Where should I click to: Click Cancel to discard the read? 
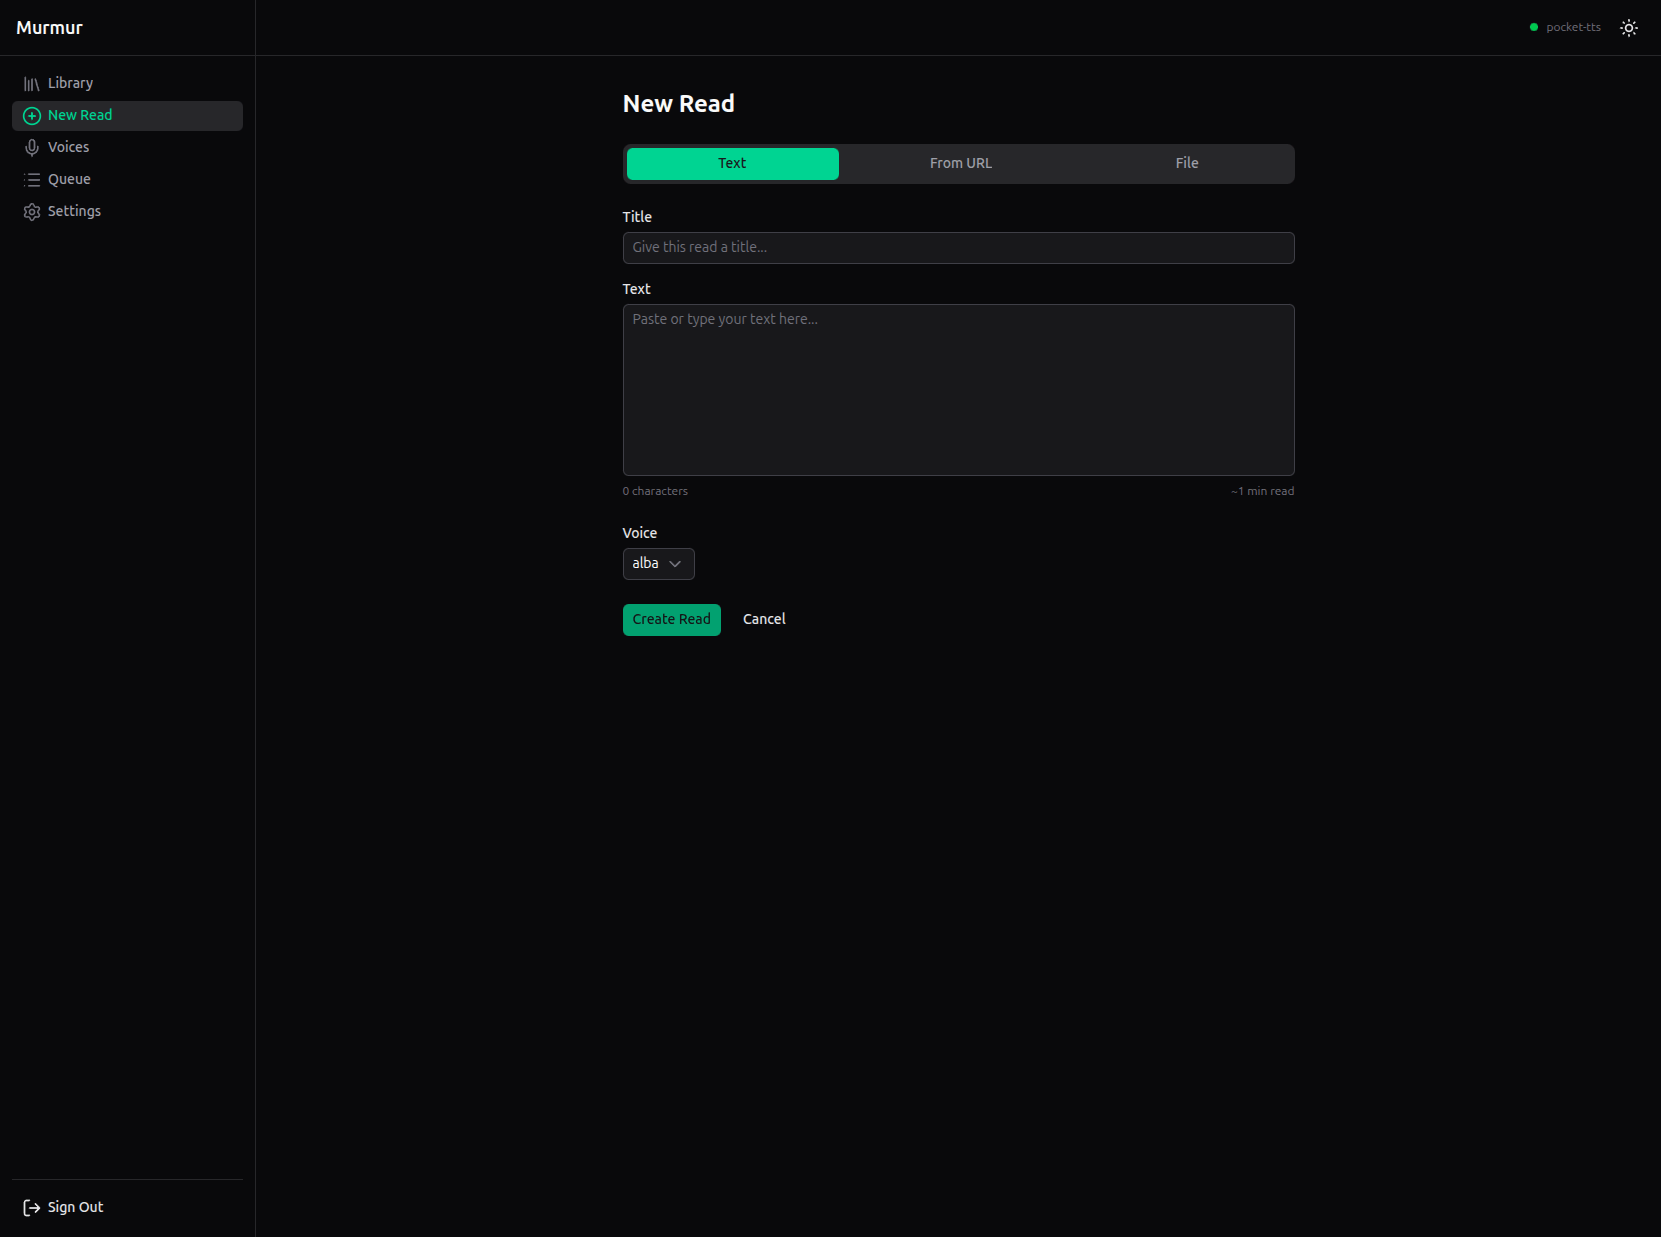763,619
